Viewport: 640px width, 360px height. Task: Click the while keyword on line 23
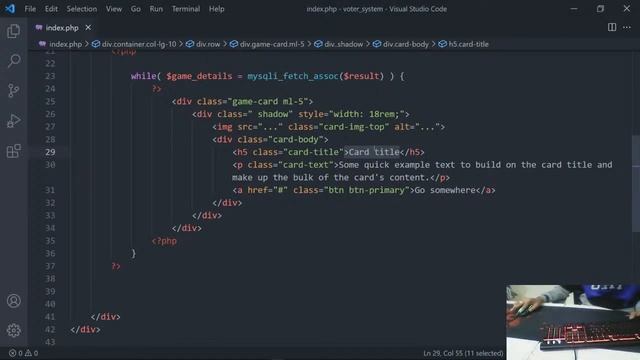click(143, 76)
